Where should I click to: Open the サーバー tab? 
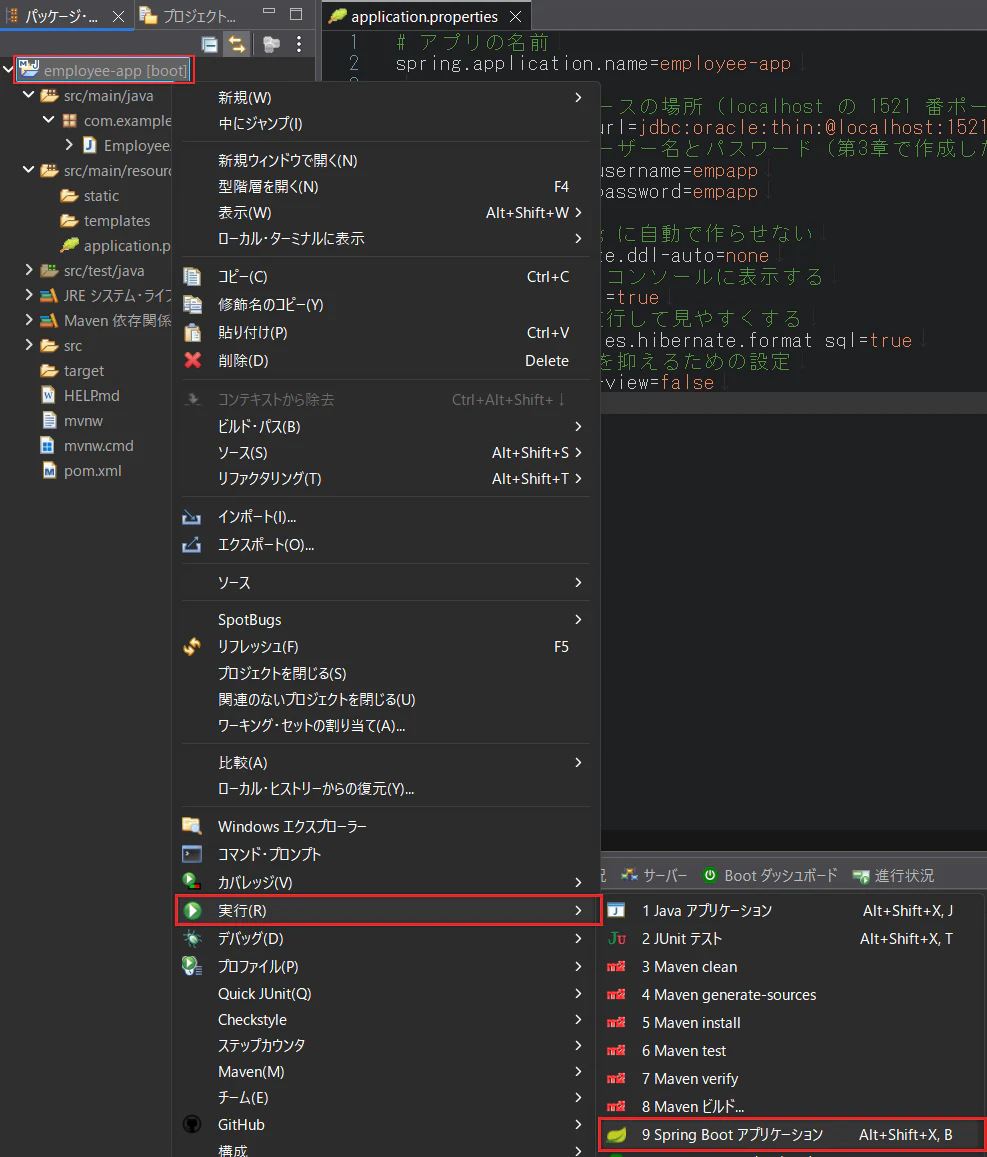tap(654, 875)
